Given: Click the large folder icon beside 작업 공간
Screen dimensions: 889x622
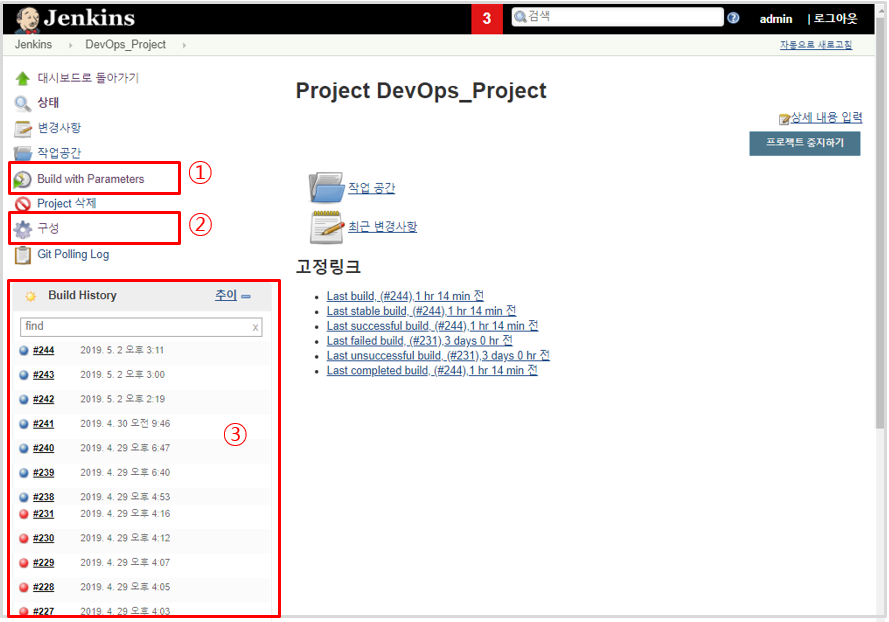Looking at the screenshot, I should click(x=327, y=188).
